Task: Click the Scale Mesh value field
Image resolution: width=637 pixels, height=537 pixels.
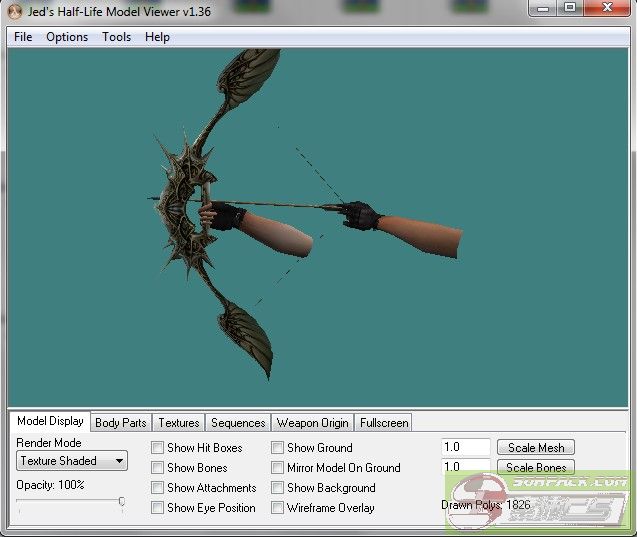Action: click(465, 448)
